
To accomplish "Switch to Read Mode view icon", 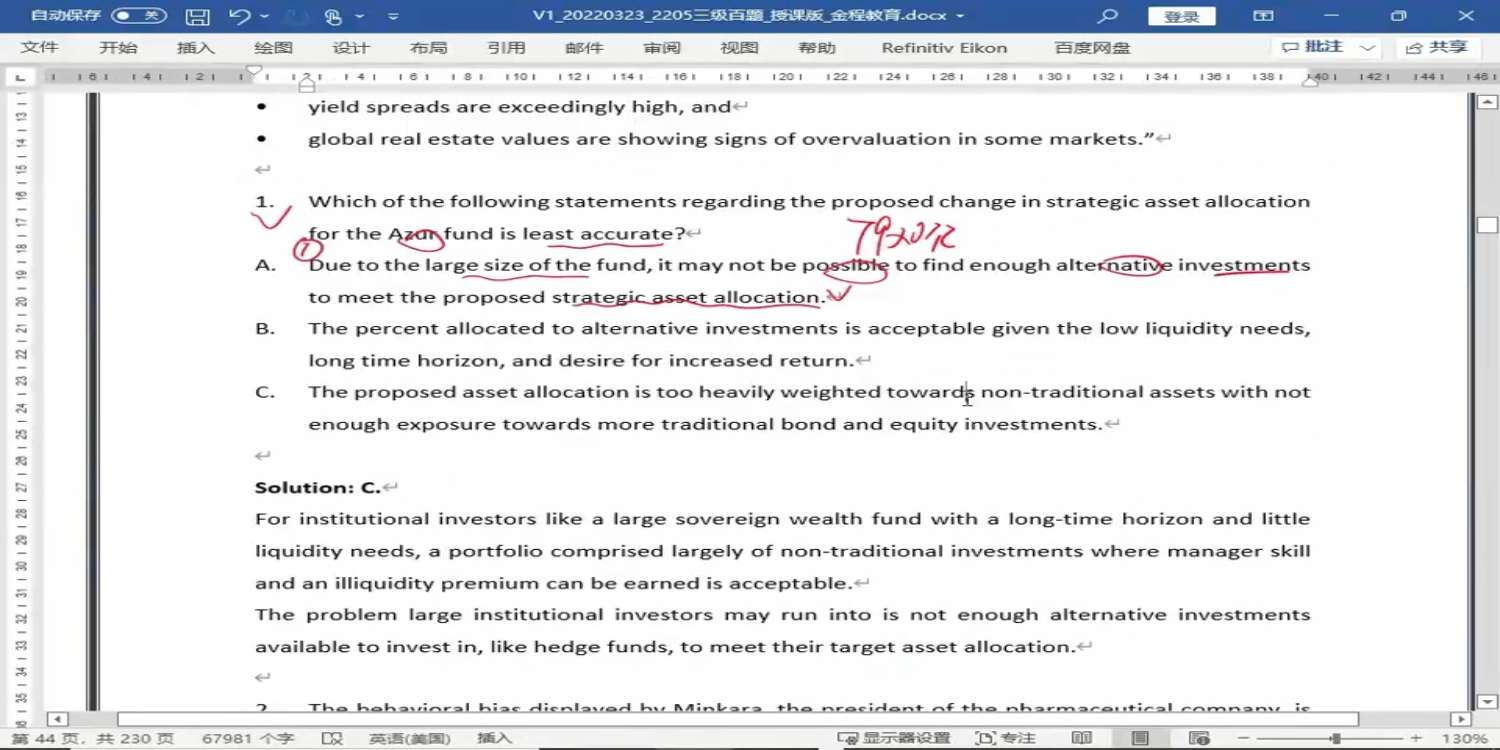I will coord(1081,738).
